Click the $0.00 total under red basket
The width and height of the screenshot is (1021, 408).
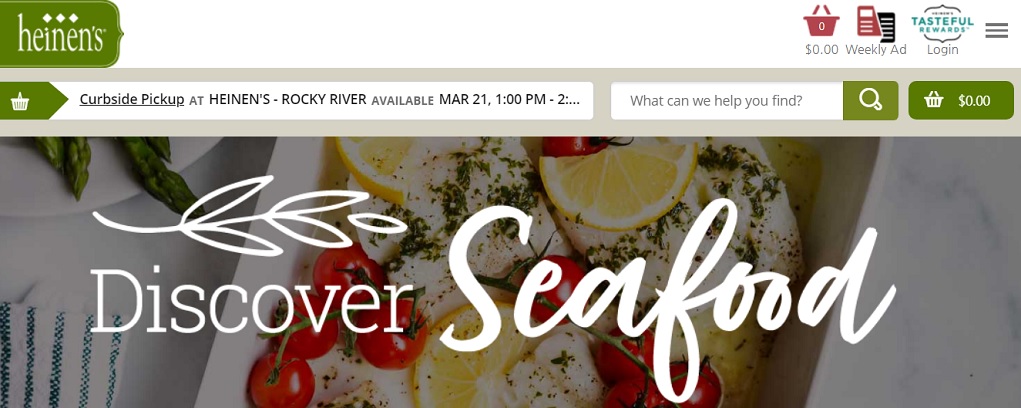pyautogui.click(x=821, y=49)
